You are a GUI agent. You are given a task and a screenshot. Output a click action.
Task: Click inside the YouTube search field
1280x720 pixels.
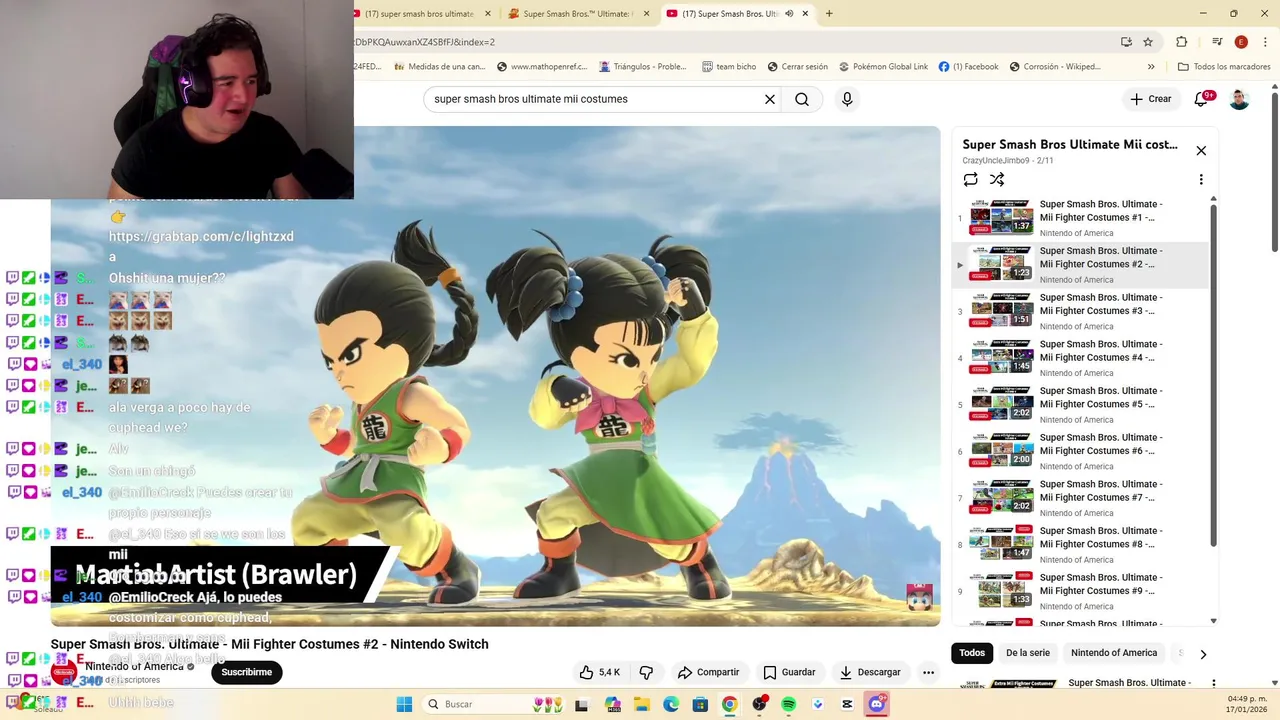594,99
